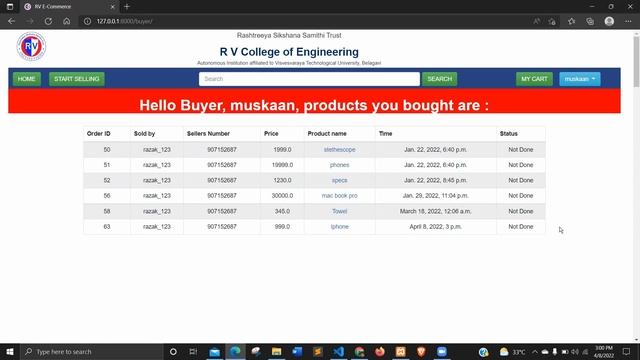
Task: Open Task View on the taskbar
Action: tap(193, 351)
